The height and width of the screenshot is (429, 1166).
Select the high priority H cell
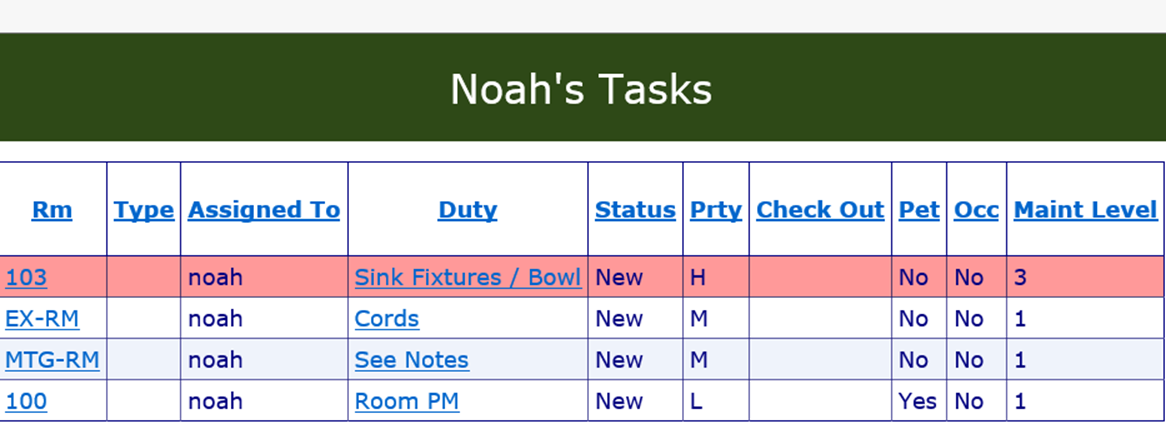click(x=716, y=277)
